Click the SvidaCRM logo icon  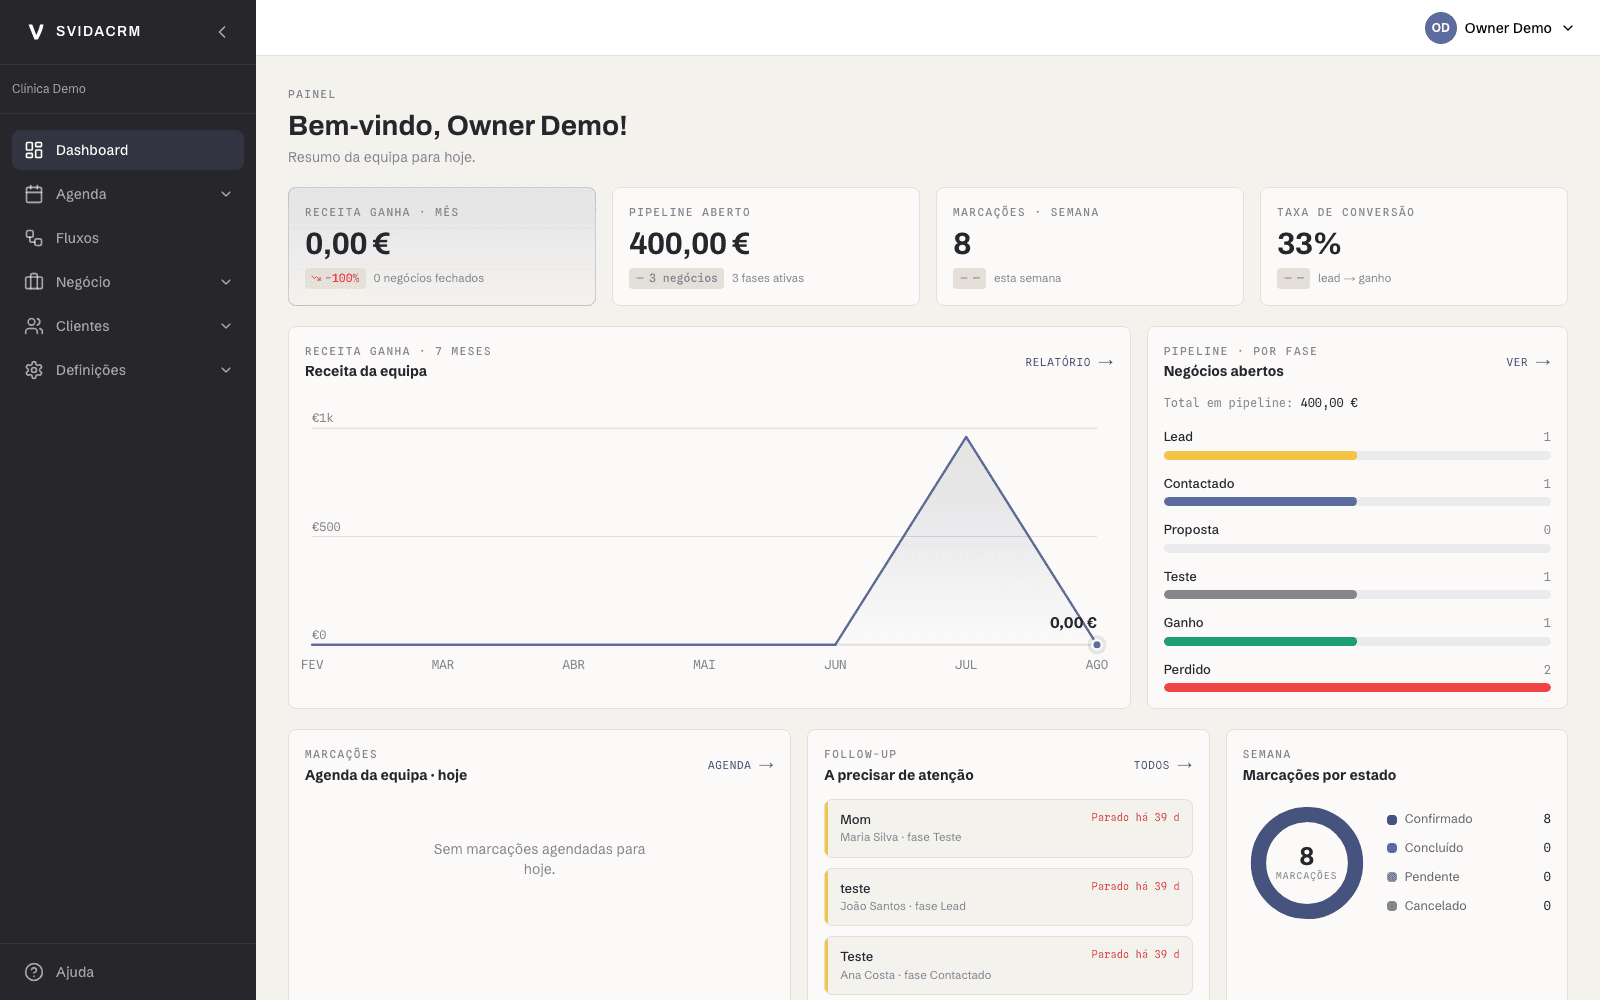36,32
